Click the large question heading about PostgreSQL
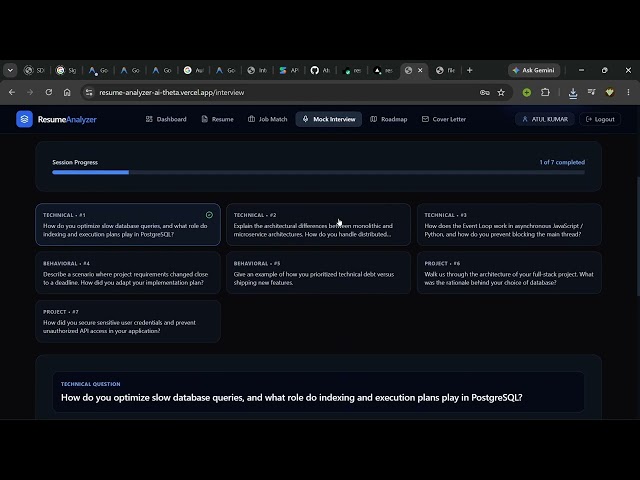 point(291,398)
